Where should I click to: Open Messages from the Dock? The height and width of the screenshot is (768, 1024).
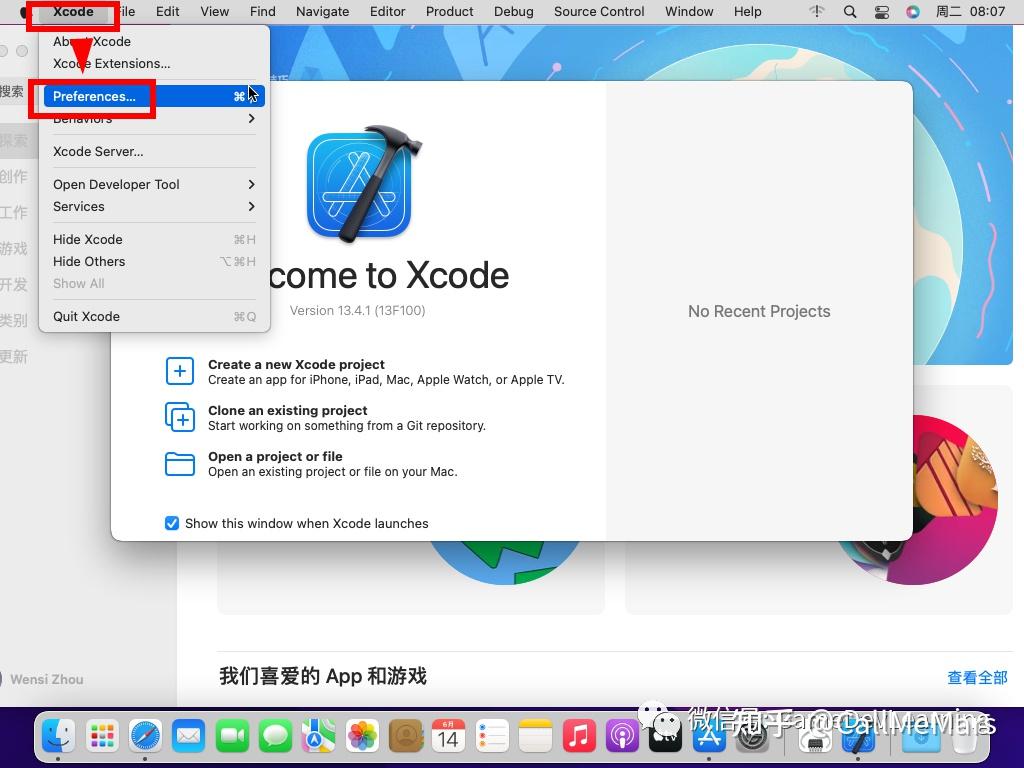[x=276, y=737]
